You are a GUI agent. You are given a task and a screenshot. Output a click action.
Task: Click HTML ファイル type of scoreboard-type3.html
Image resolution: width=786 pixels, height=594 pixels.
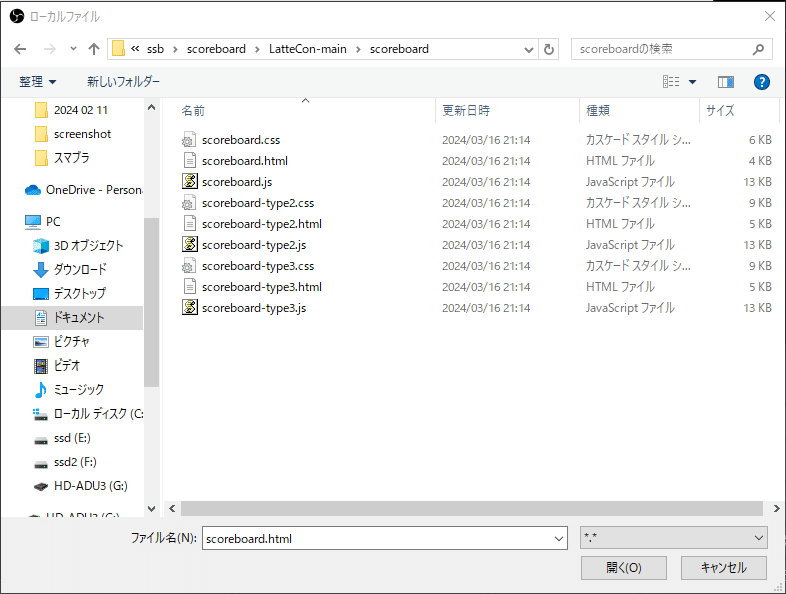(620, 287)
